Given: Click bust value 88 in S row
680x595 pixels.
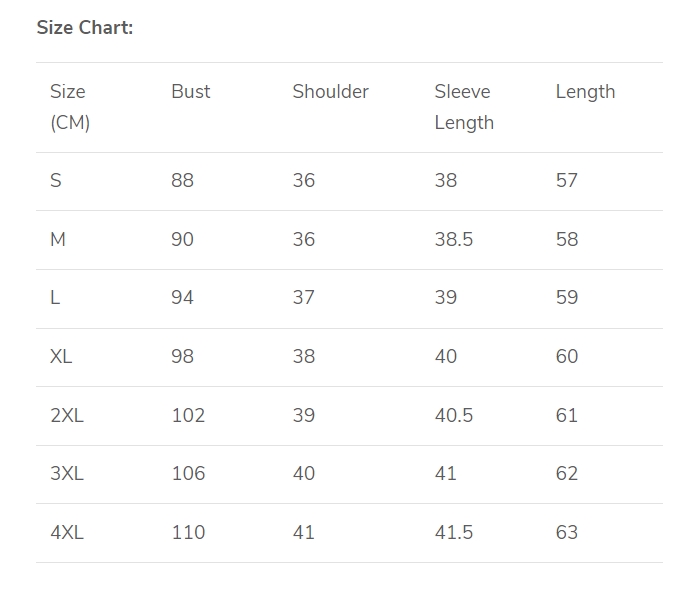Looking at the screenshot, I should [182, 181].
